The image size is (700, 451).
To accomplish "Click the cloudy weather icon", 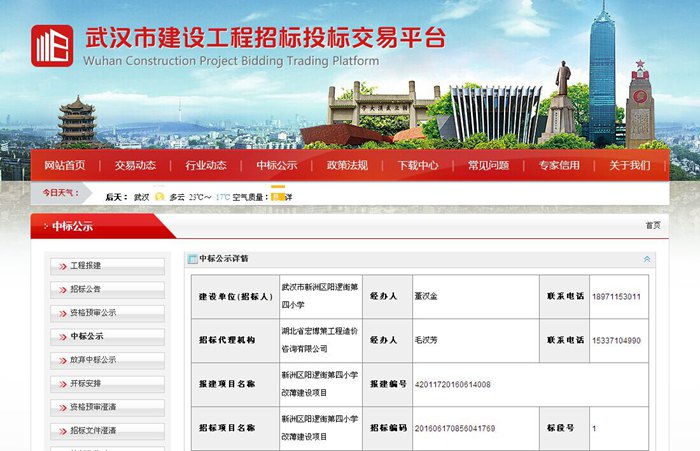I will pyautogui.click(x=160, y=197).
